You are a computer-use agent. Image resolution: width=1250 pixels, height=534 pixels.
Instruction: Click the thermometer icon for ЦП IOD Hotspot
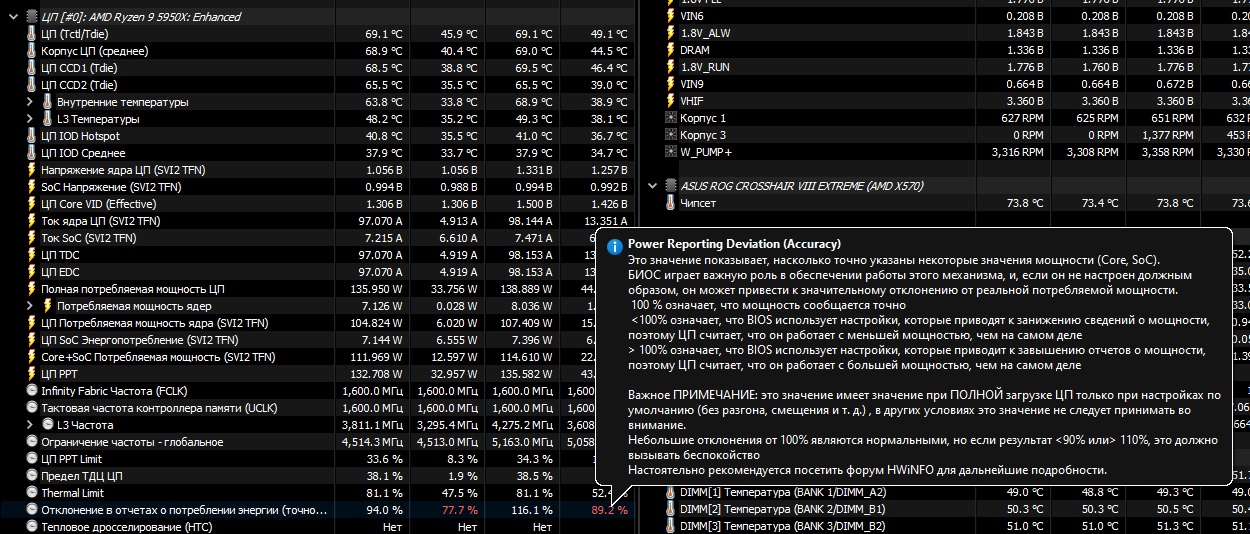(31, 136)
